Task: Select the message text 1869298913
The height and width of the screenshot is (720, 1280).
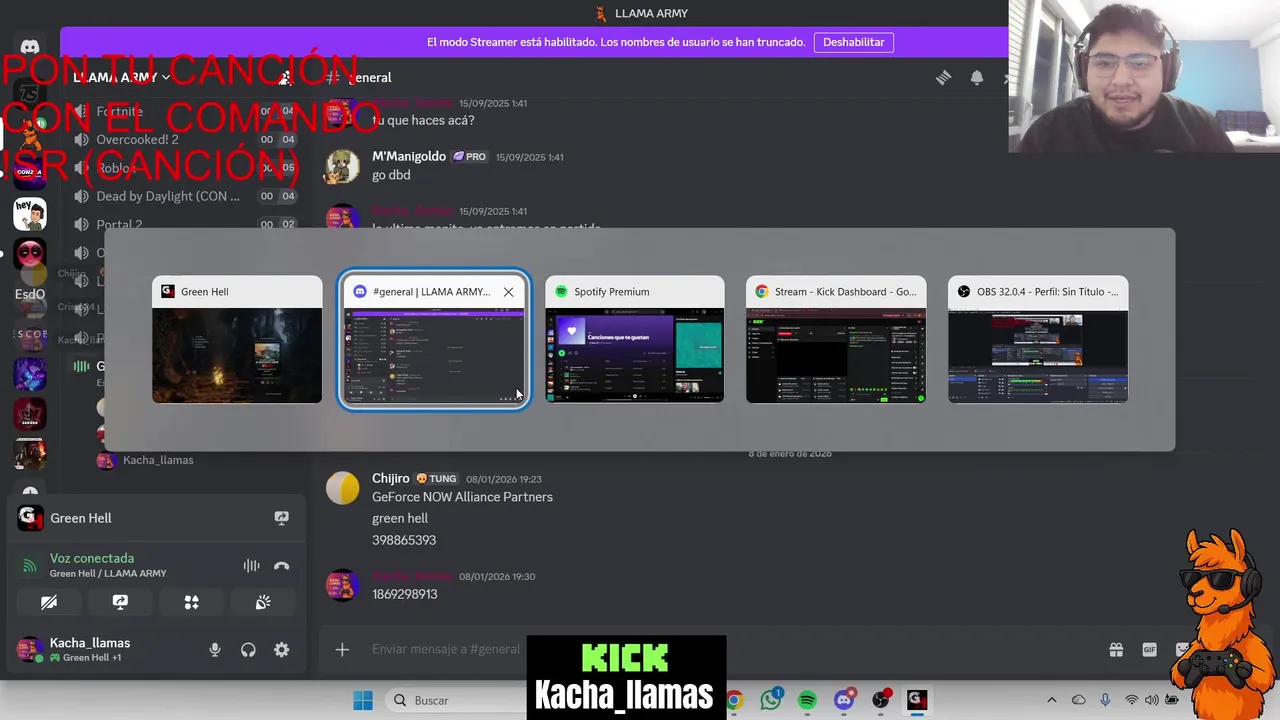Action: [405, 594]
